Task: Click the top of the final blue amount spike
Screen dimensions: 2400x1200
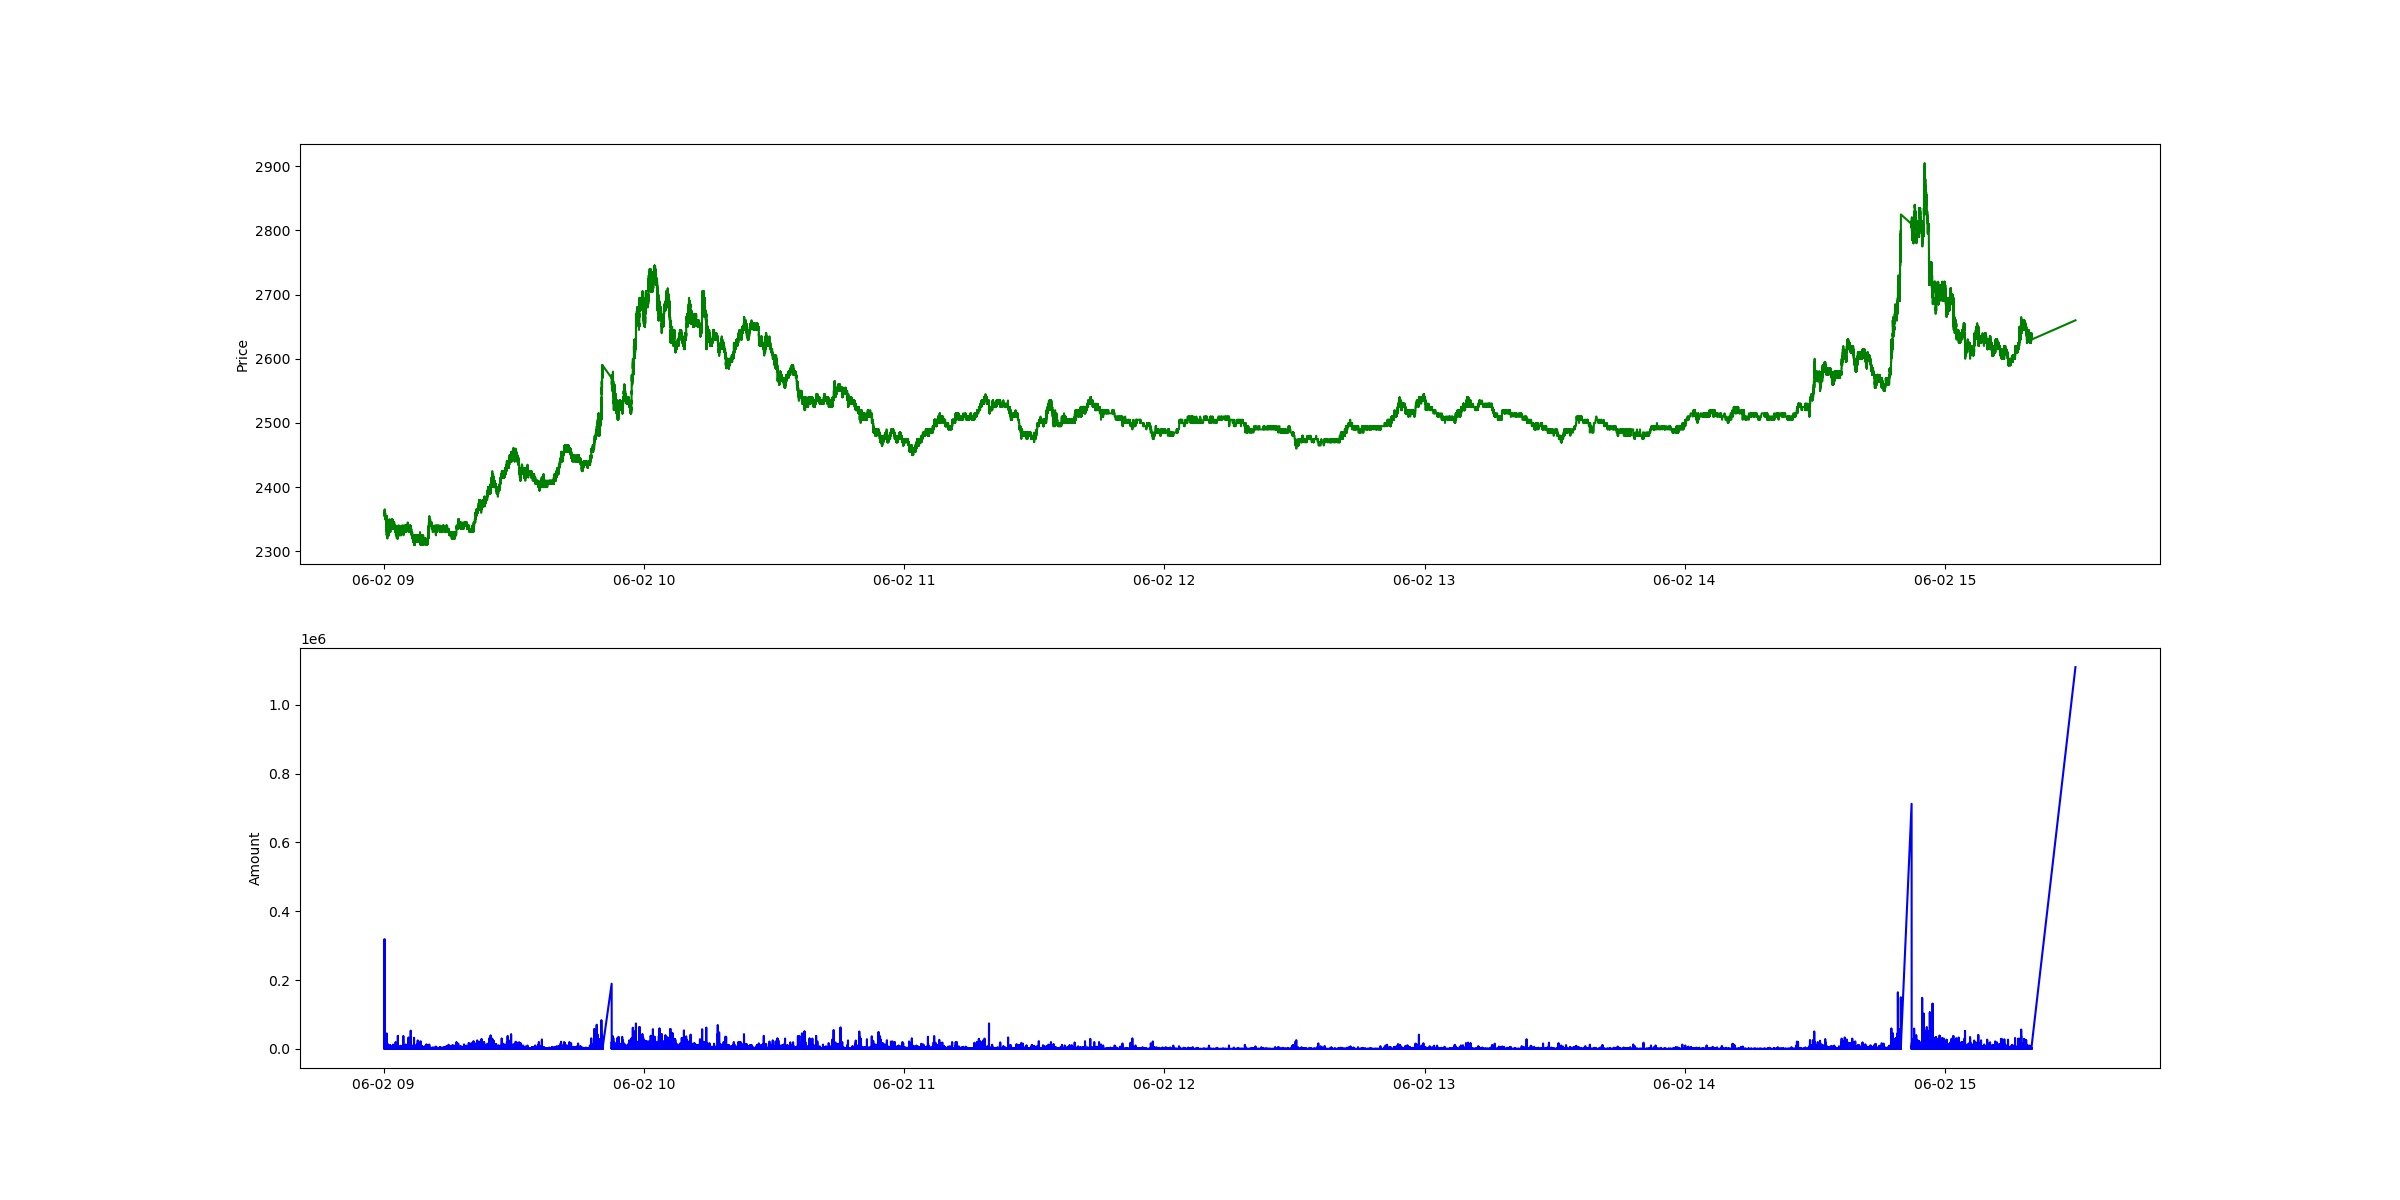Action: (2075, 668)
